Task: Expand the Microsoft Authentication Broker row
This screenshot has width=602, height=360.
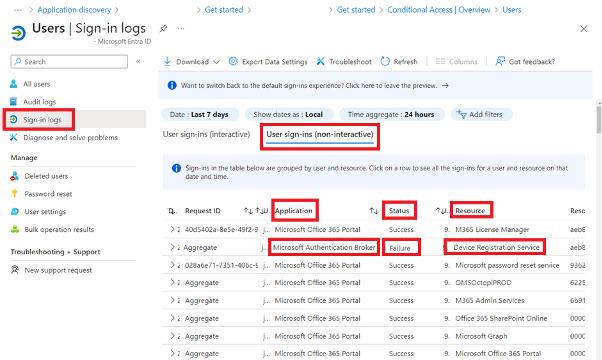Action: [x=172, y=247]
